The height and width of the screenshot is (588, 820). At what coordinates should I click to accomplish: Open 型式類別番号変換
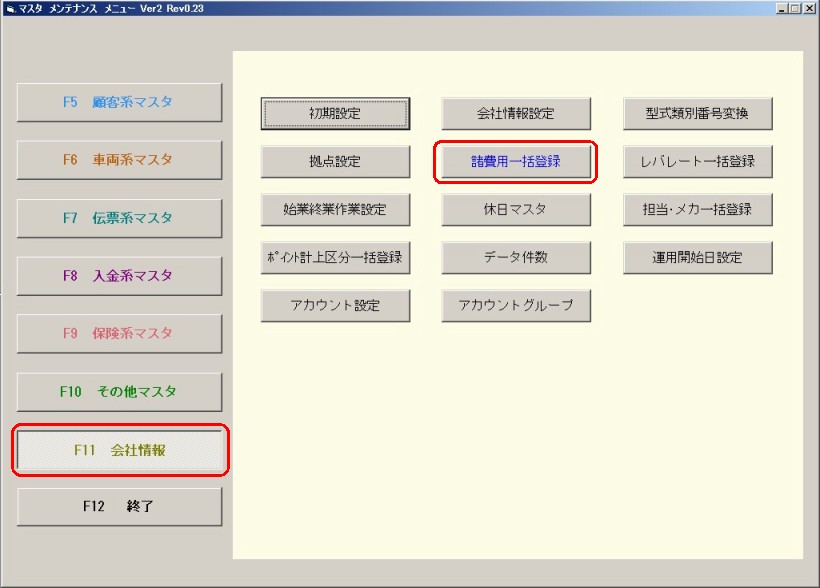[697, 114]
